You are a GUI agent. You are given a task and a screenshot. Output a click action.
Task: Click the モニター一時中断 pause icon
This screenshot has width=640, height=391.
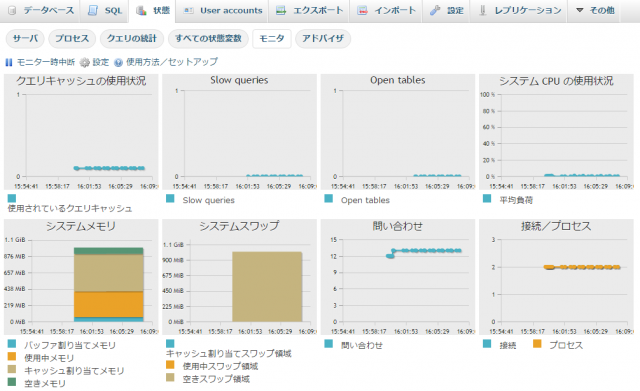[x=9, y=62]
